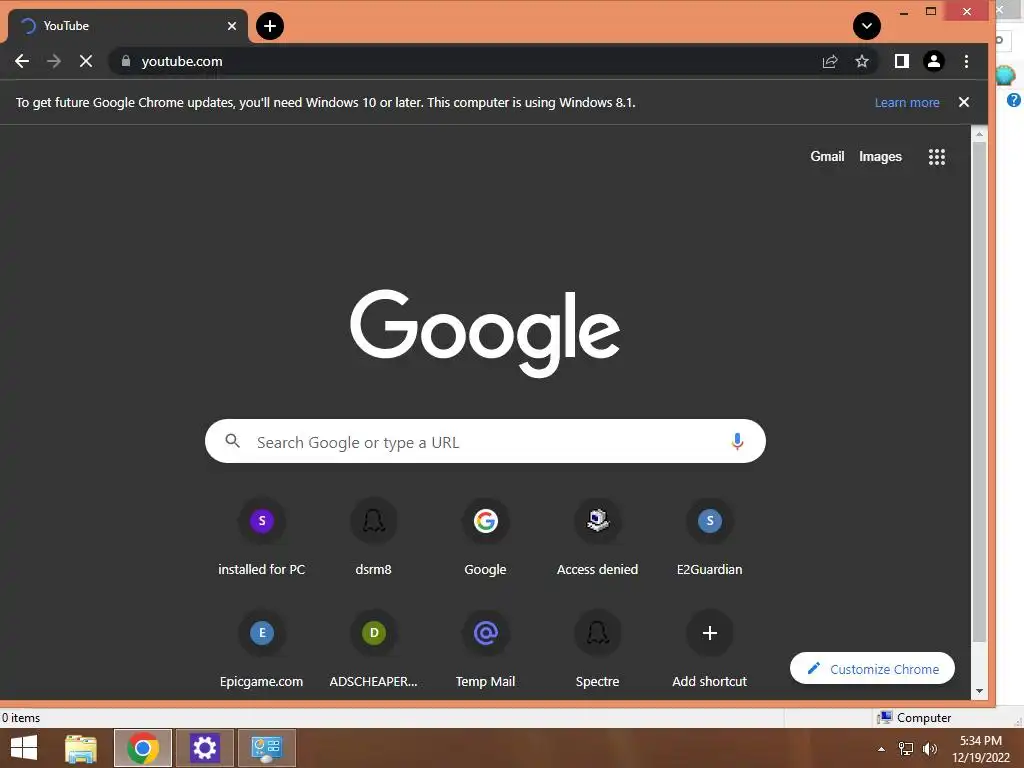The image size is (1024, 768).
Task: Click the help icon in Explorer window
Action: pyautogui.click(x=1014, y=100)
